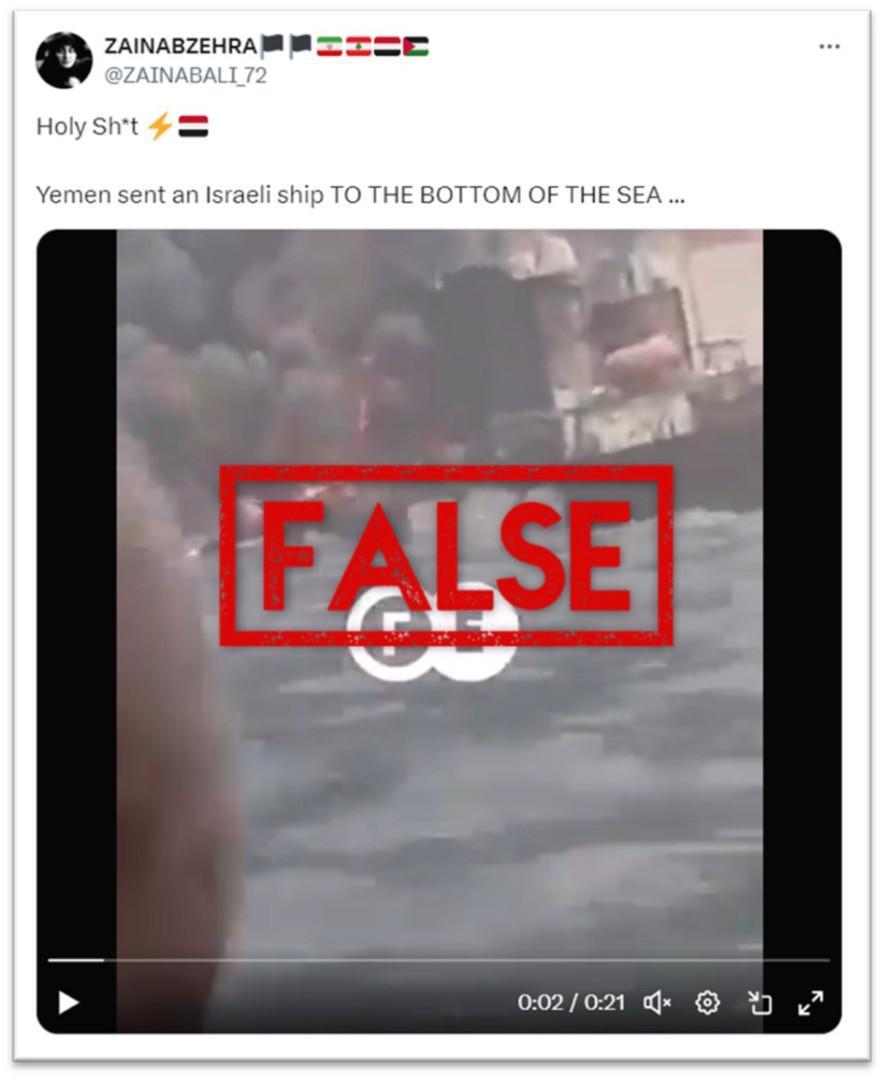Open video settings gear
Screen dimensions: 884x1080
[x=708, y=1003]
